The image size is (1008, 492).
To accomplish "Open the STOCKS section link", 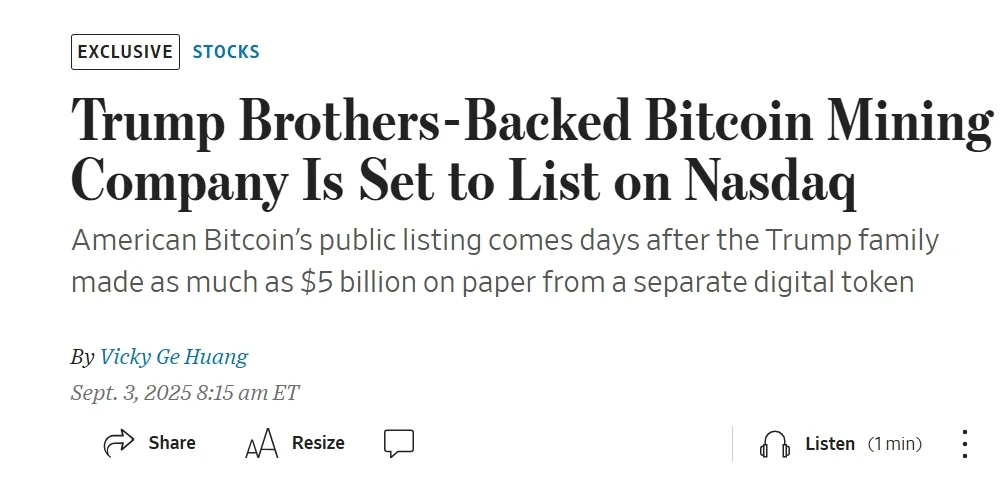I will pos(226,52).
